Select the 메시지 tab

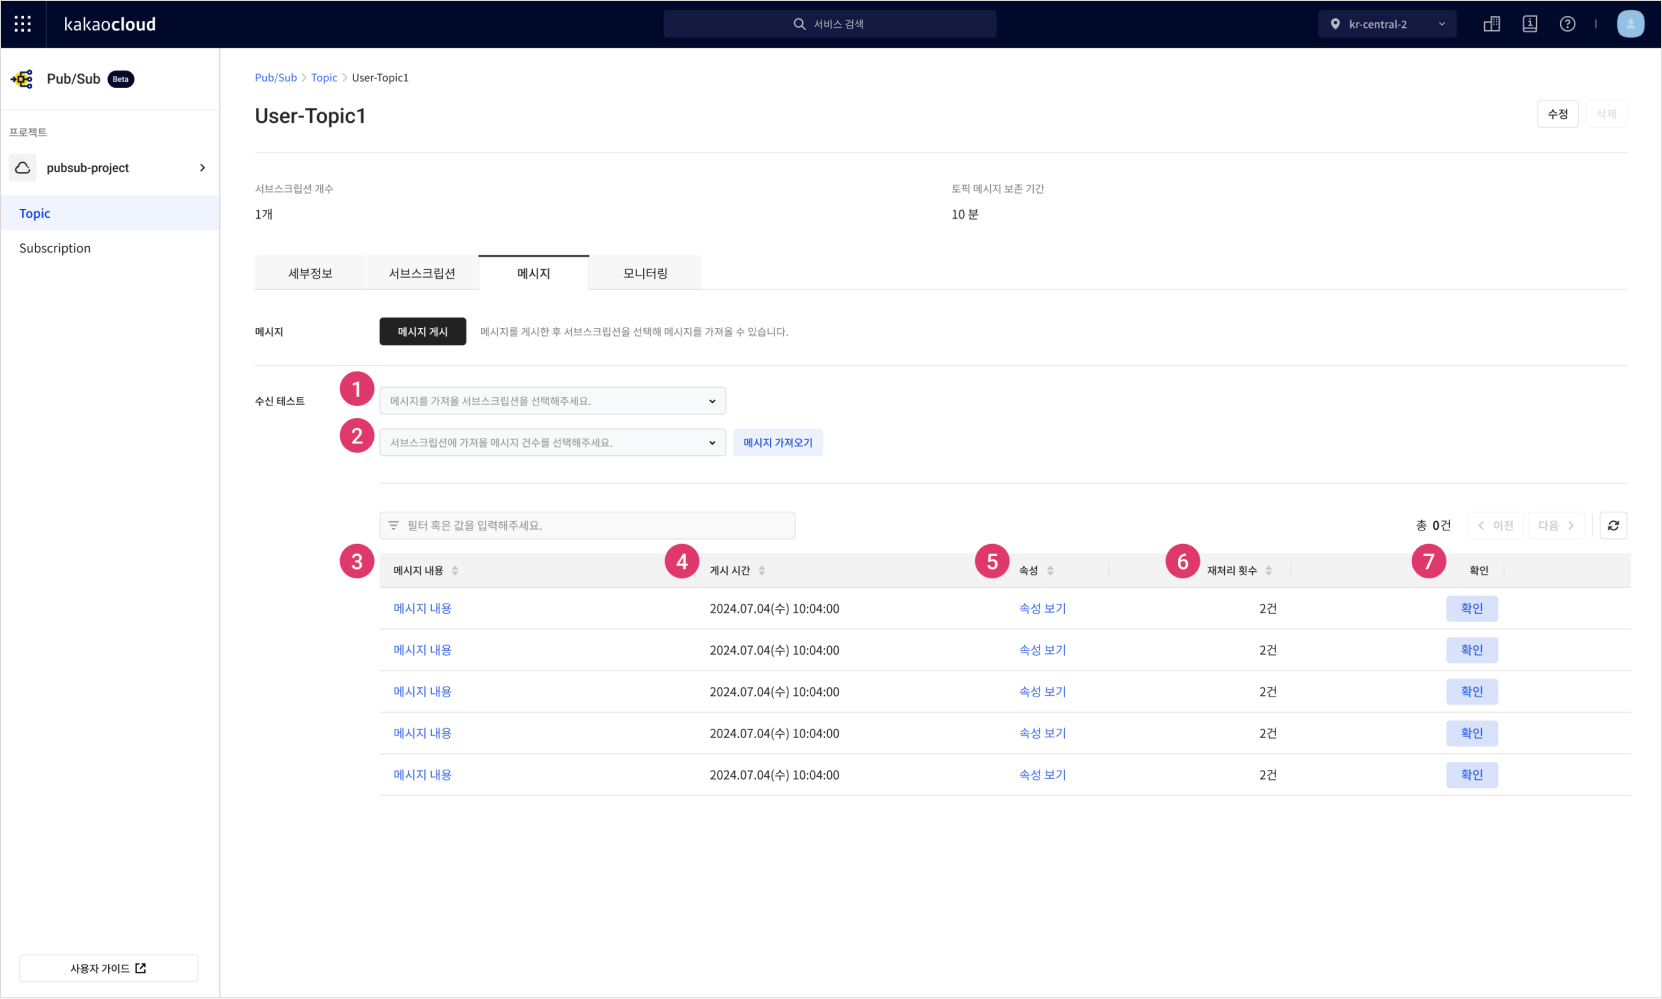click(x=534, y=273)
